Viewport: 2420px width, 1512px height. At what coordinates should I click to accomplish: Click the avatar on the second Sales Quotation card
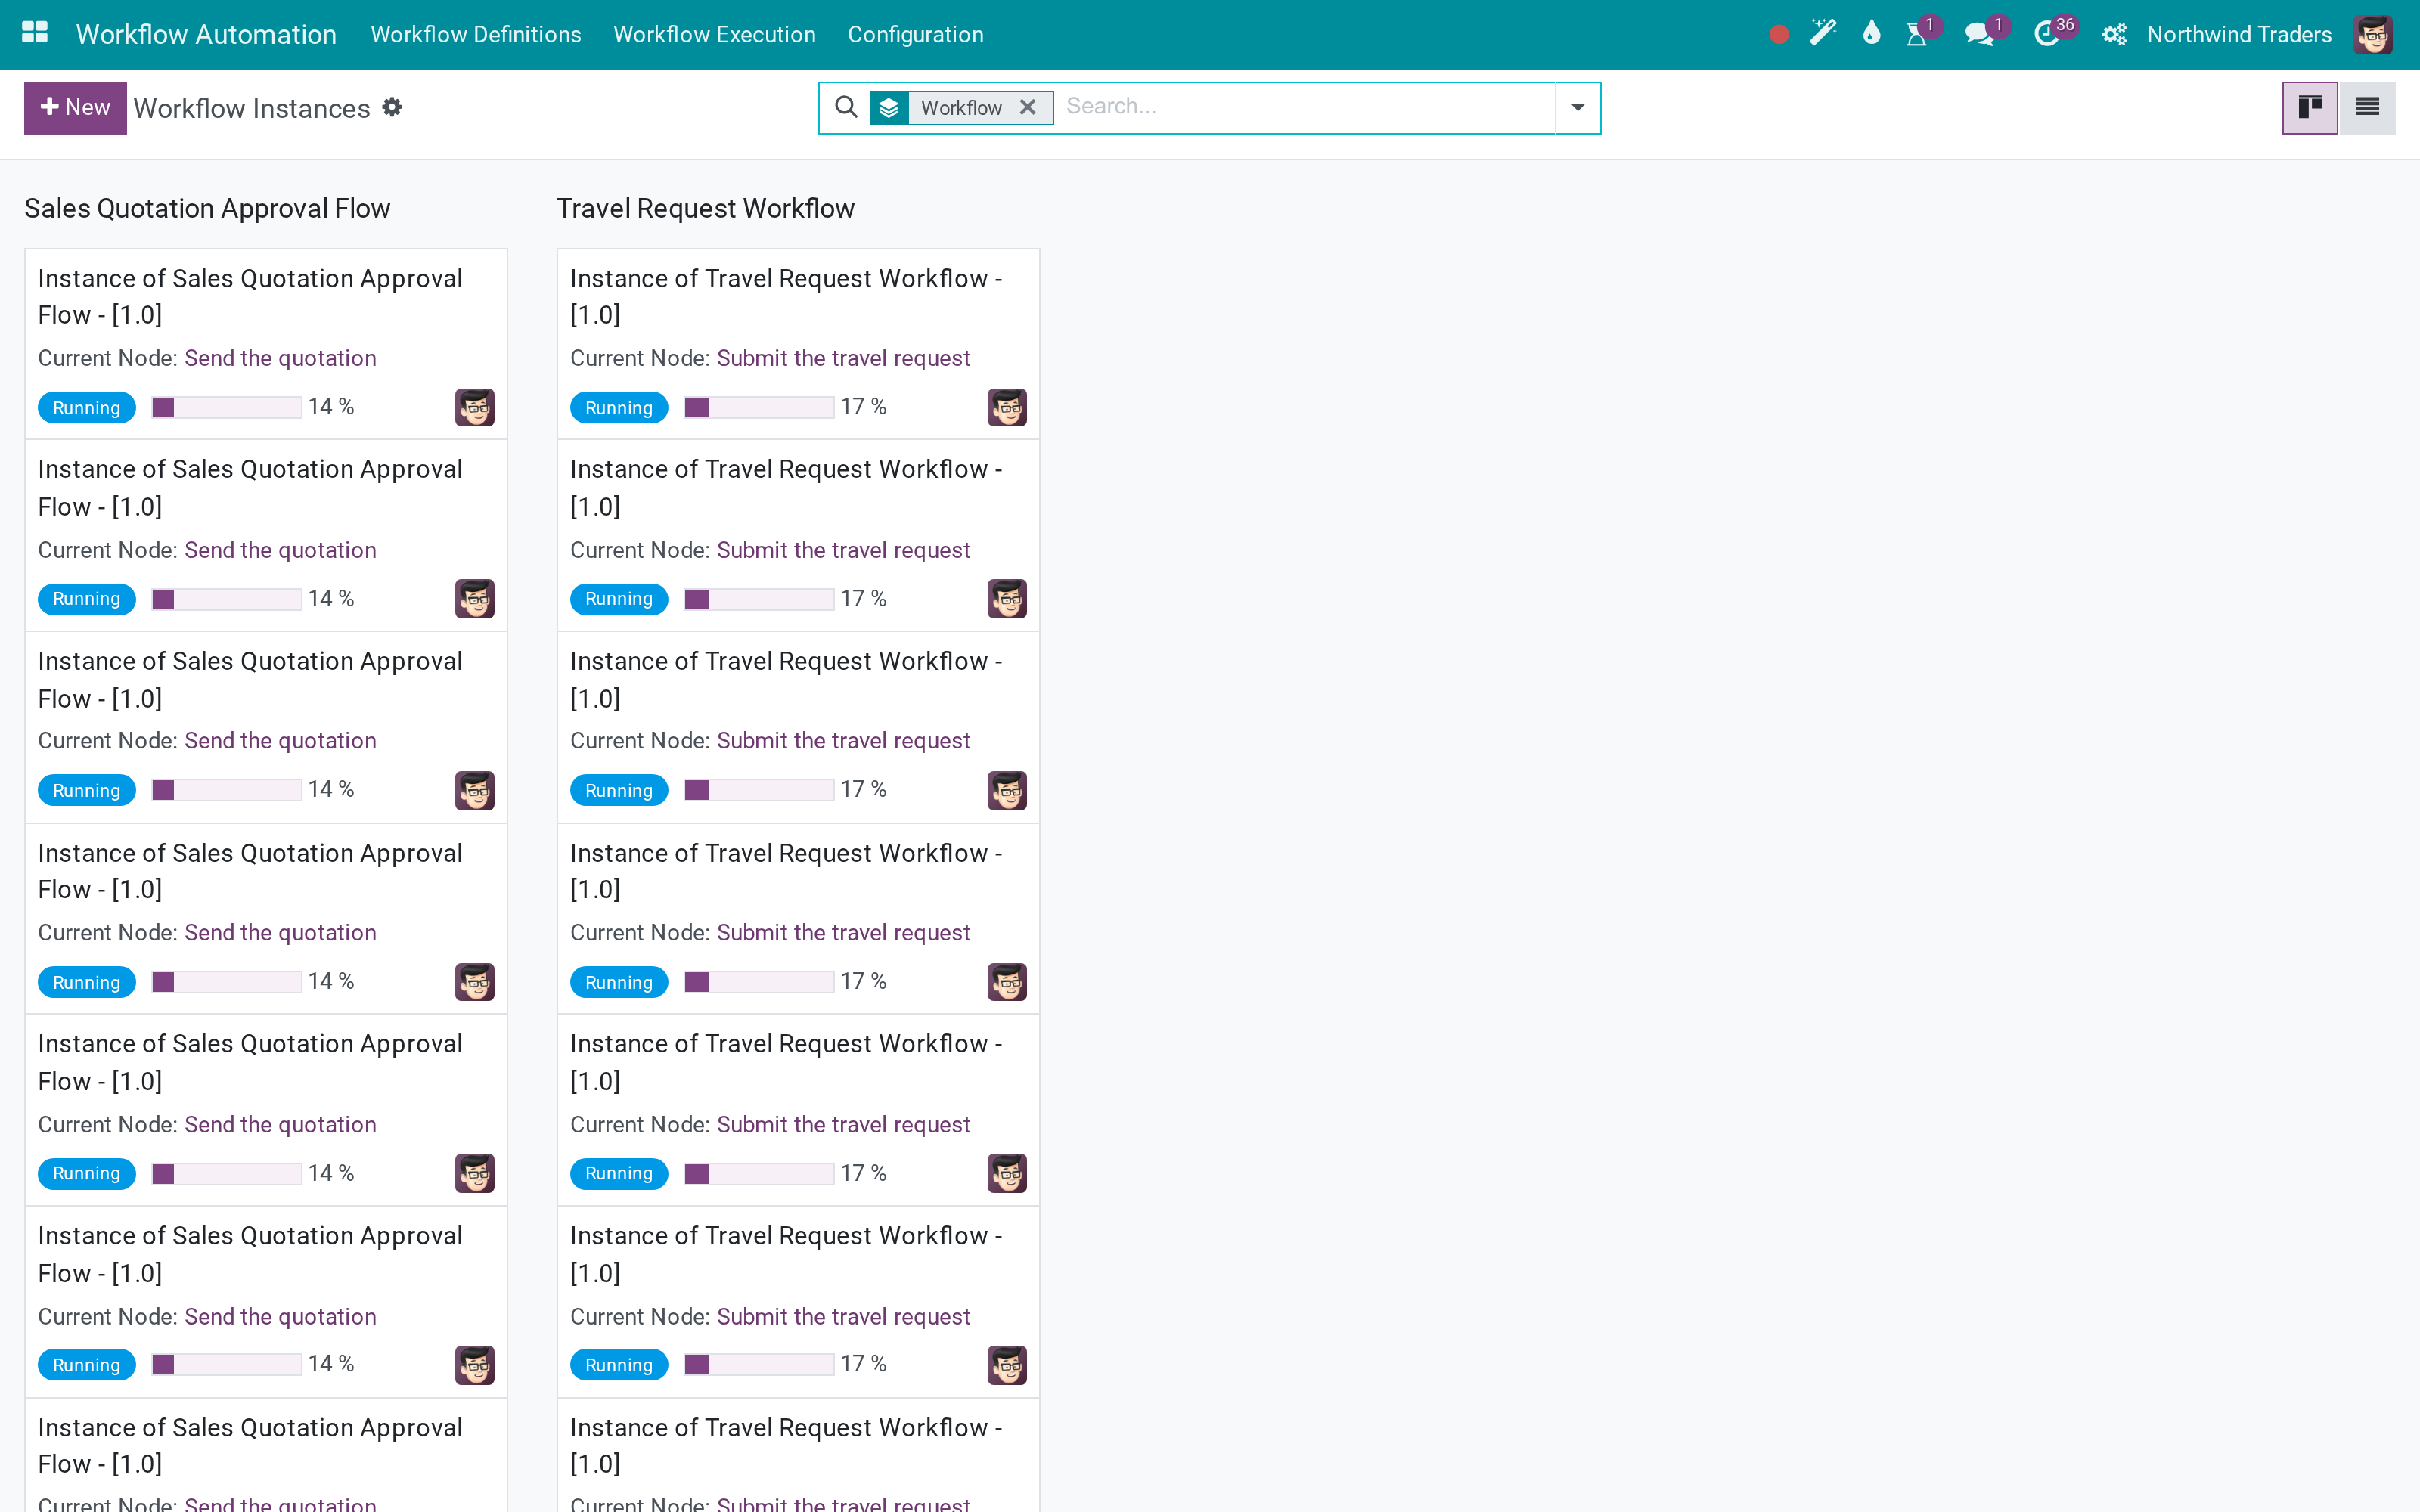coord(475,599)
